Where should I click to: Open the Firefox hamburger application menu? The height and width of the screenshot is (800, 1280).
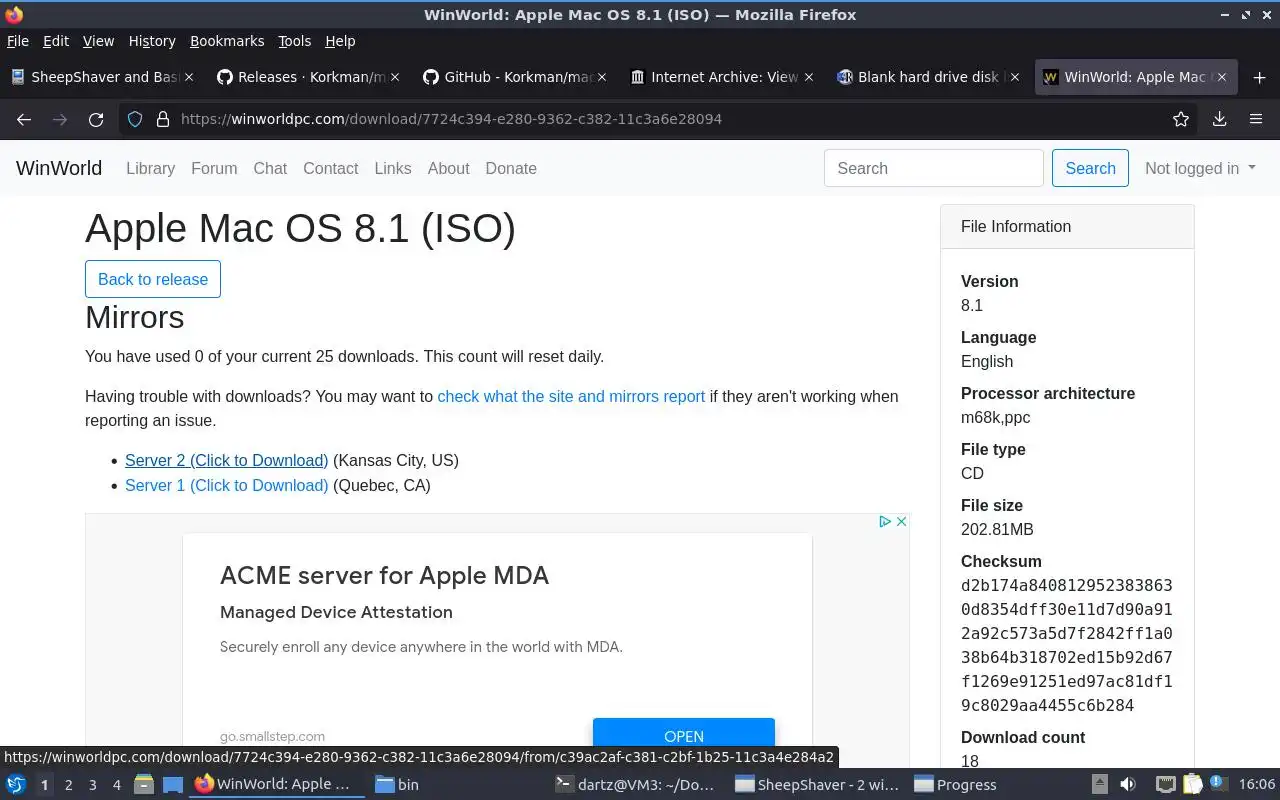pos(1256,119)
